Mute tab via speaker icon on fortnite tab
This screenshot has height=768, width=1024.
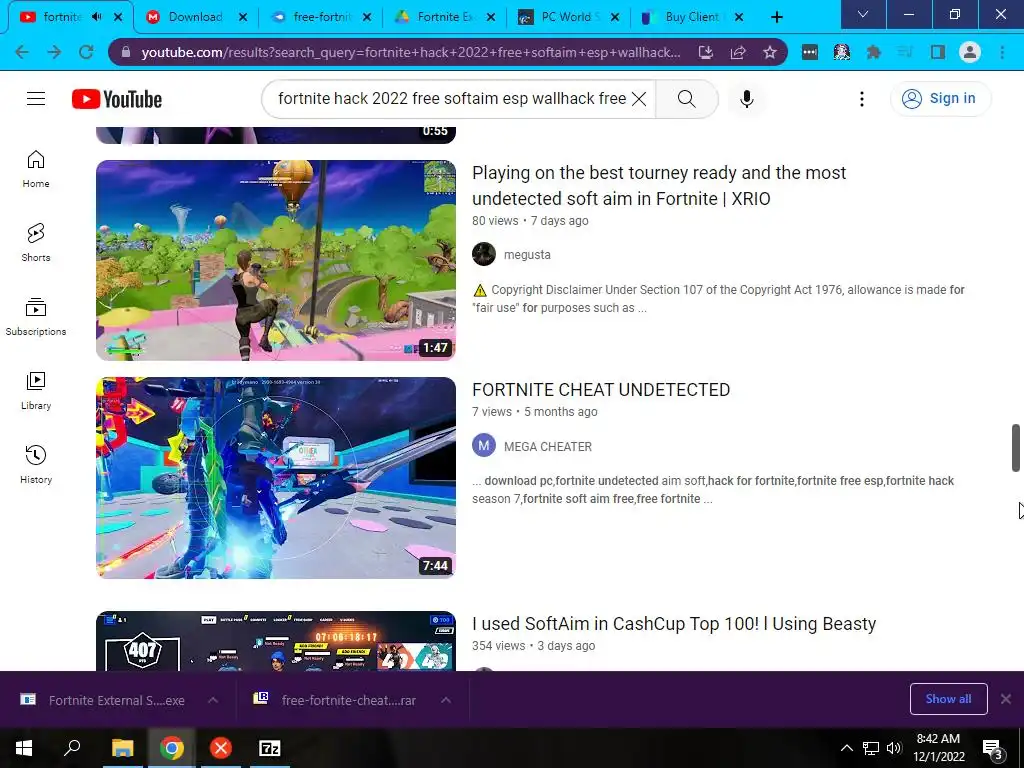(x=97, y=17)
